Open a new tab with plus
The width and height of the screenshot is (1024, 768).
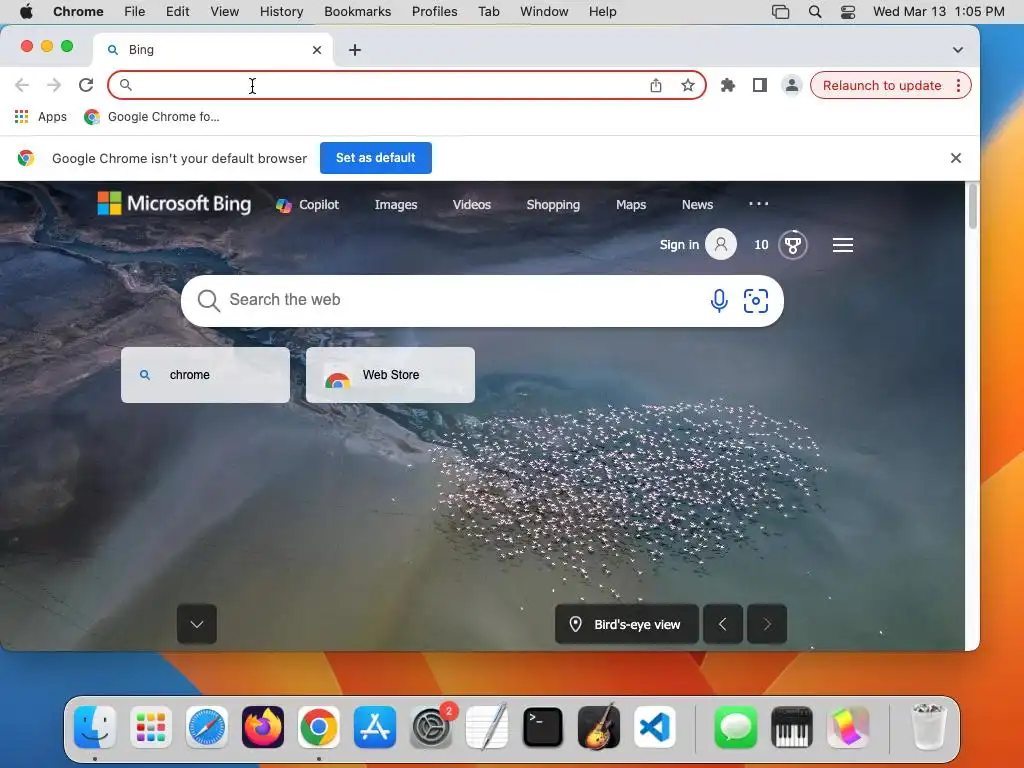(355, 50)
